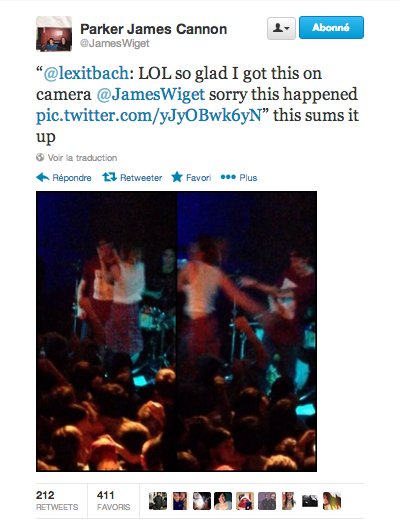Click the Répondre label

[72, 177]
